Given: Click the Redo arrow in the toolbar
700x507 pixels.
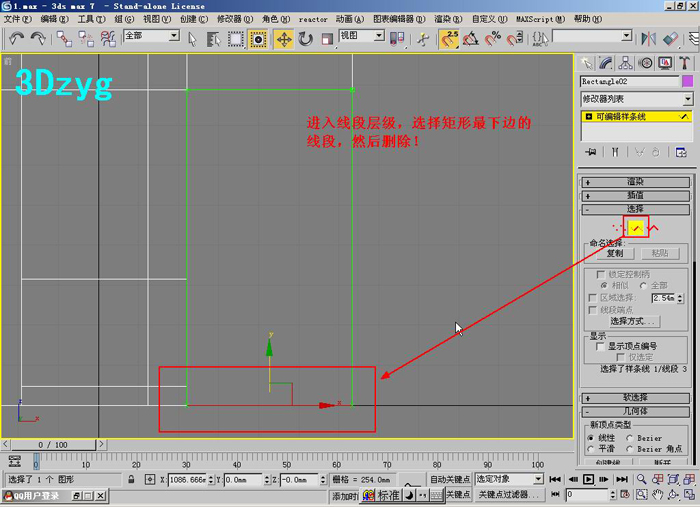Looking at the screenshot, I should pos(38,39).
